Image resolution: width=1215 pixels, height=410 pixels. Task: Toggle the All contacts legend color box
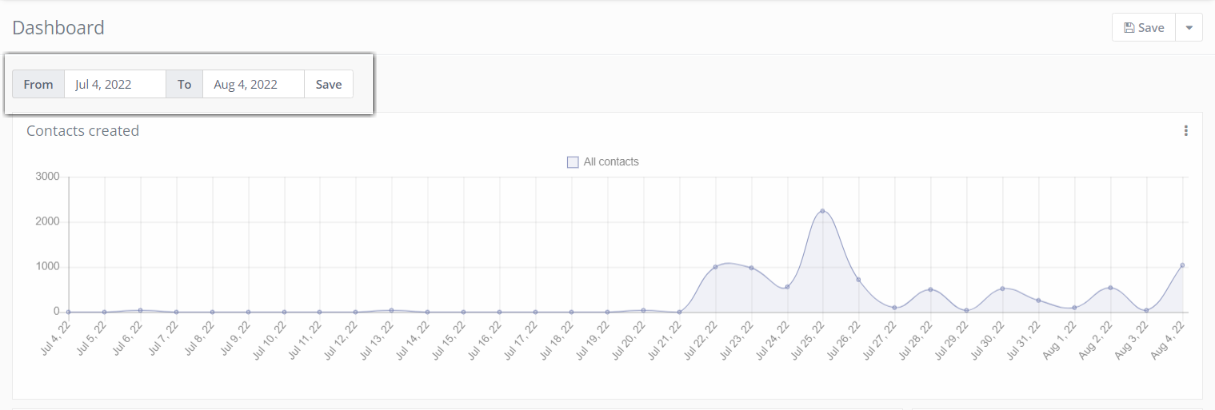573,162
